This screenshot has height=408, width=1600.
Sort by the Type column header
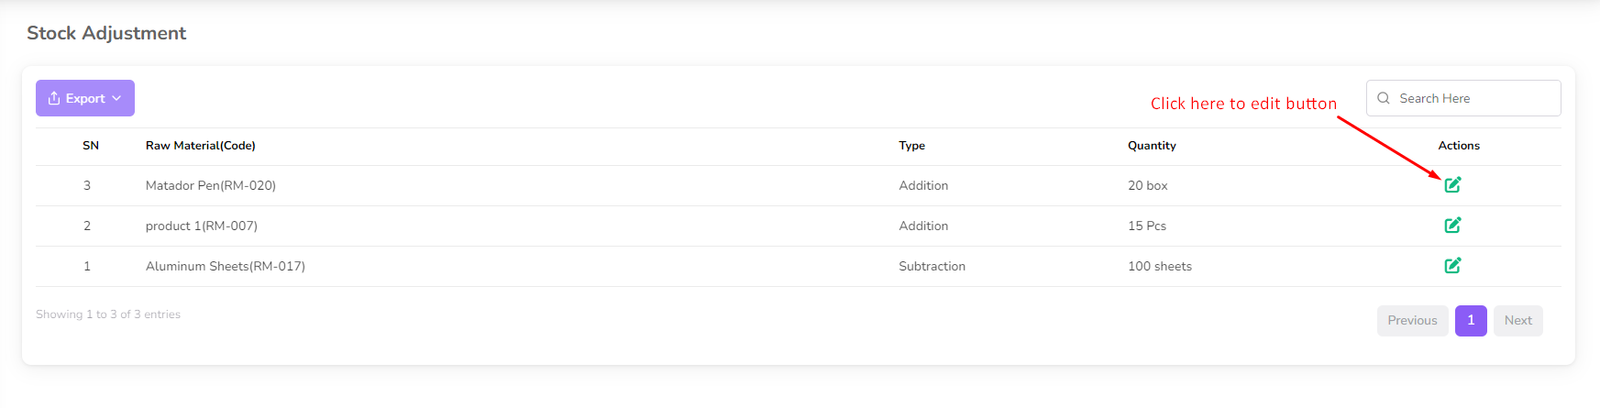(x=911, y=146)
